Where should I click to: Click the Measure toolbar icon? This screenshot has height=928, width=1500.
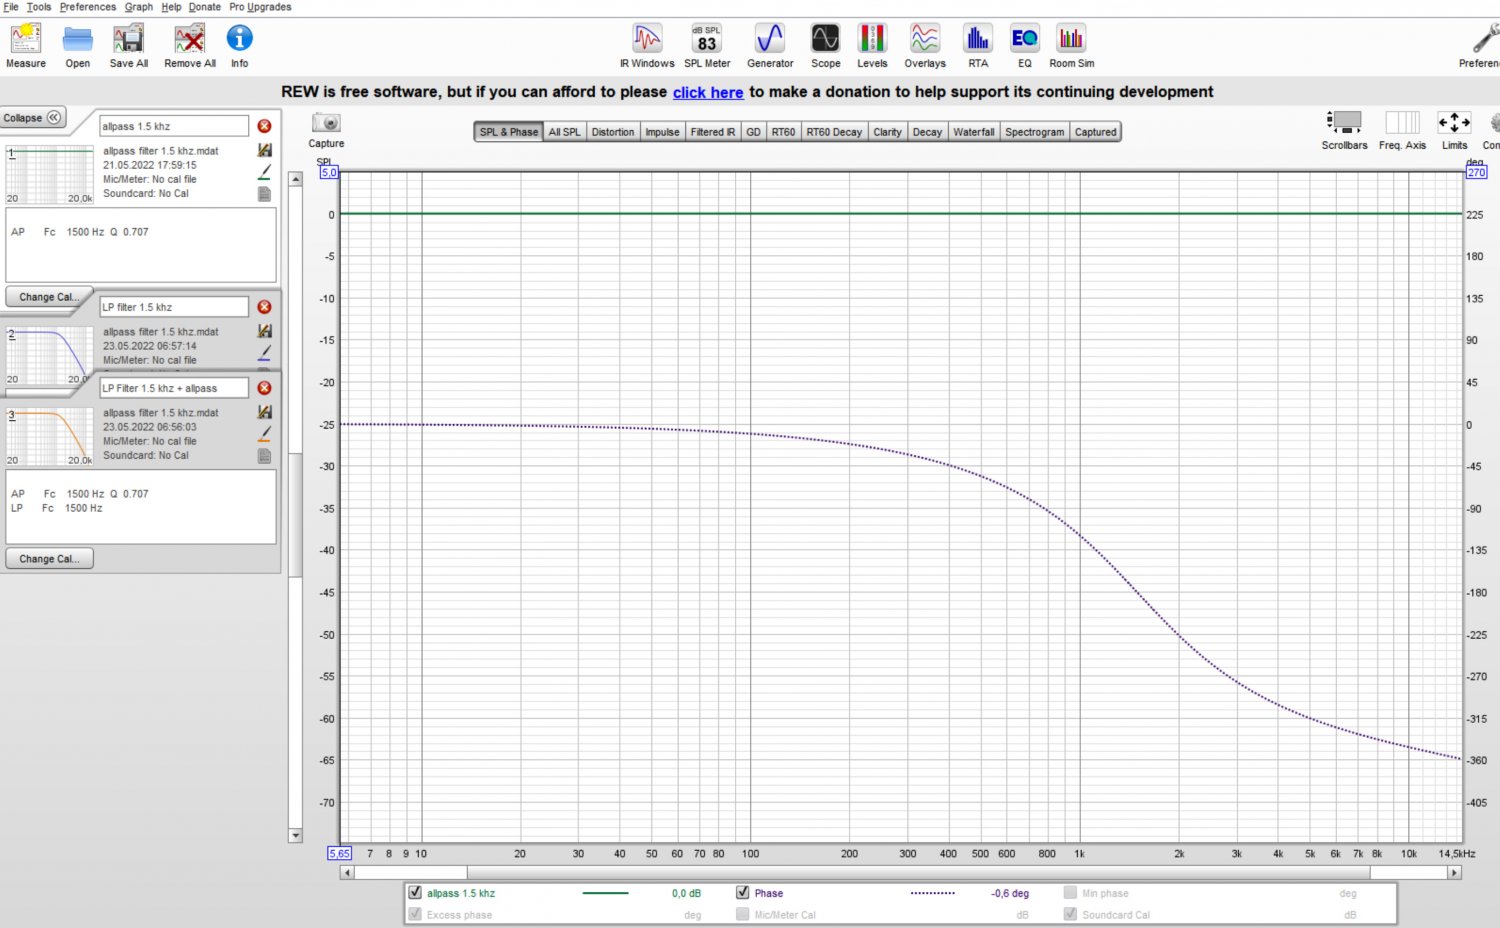[25, 40]
